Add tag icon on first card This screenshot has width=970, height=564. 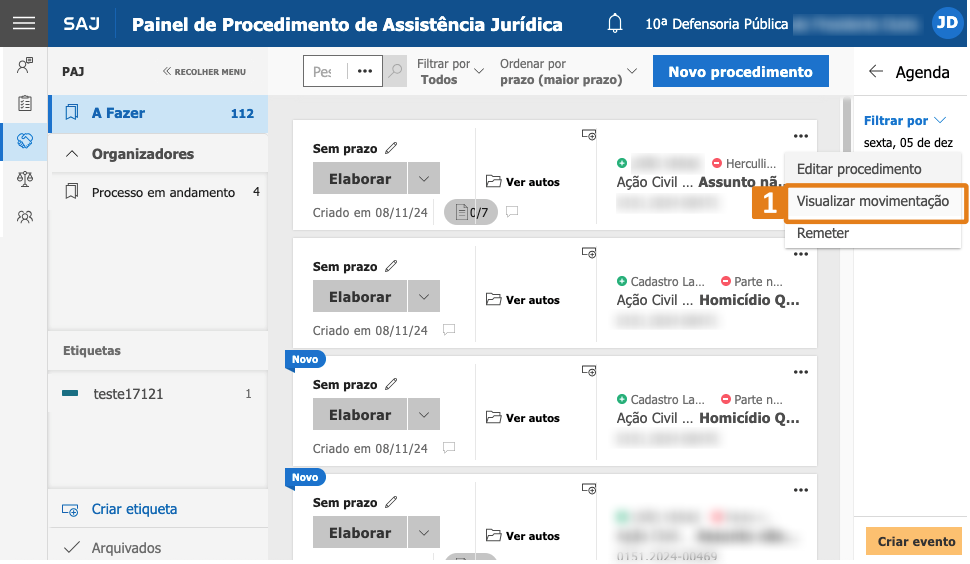pos(589,135)
